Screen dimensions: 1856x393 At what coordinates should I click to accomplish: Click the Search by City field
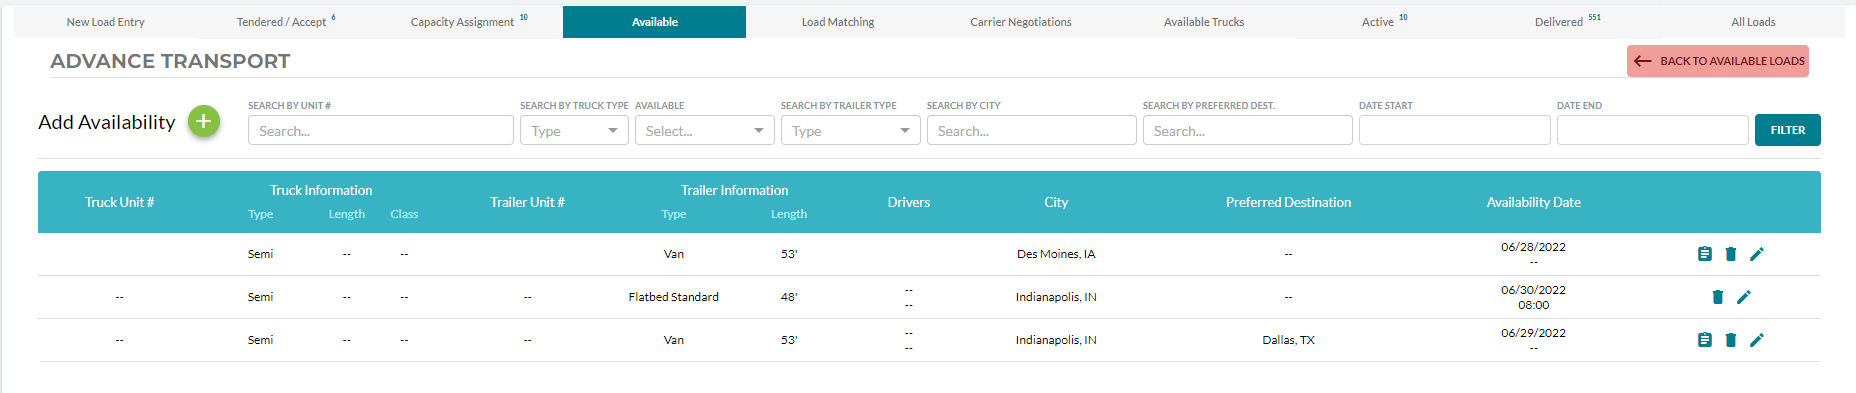coord(1032,130)
